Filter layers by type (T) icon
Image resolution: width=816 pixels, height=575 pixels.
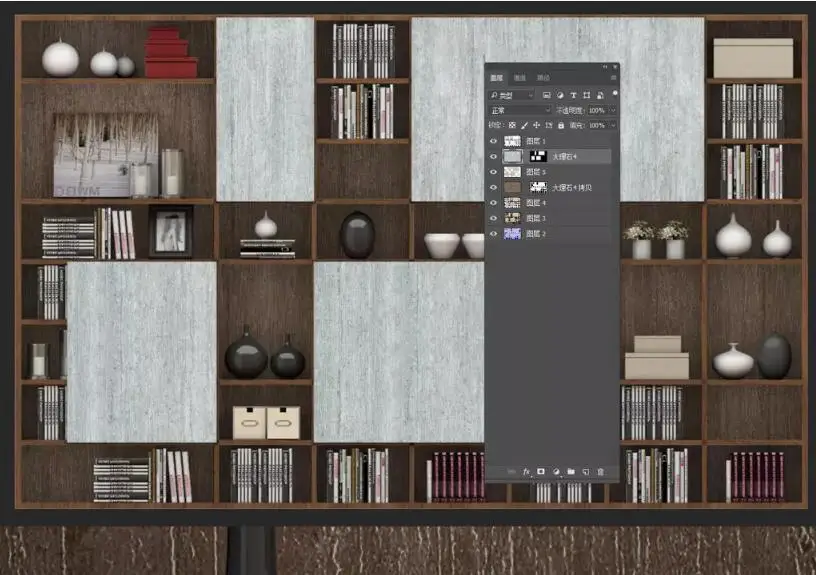[x=573, y=95]
